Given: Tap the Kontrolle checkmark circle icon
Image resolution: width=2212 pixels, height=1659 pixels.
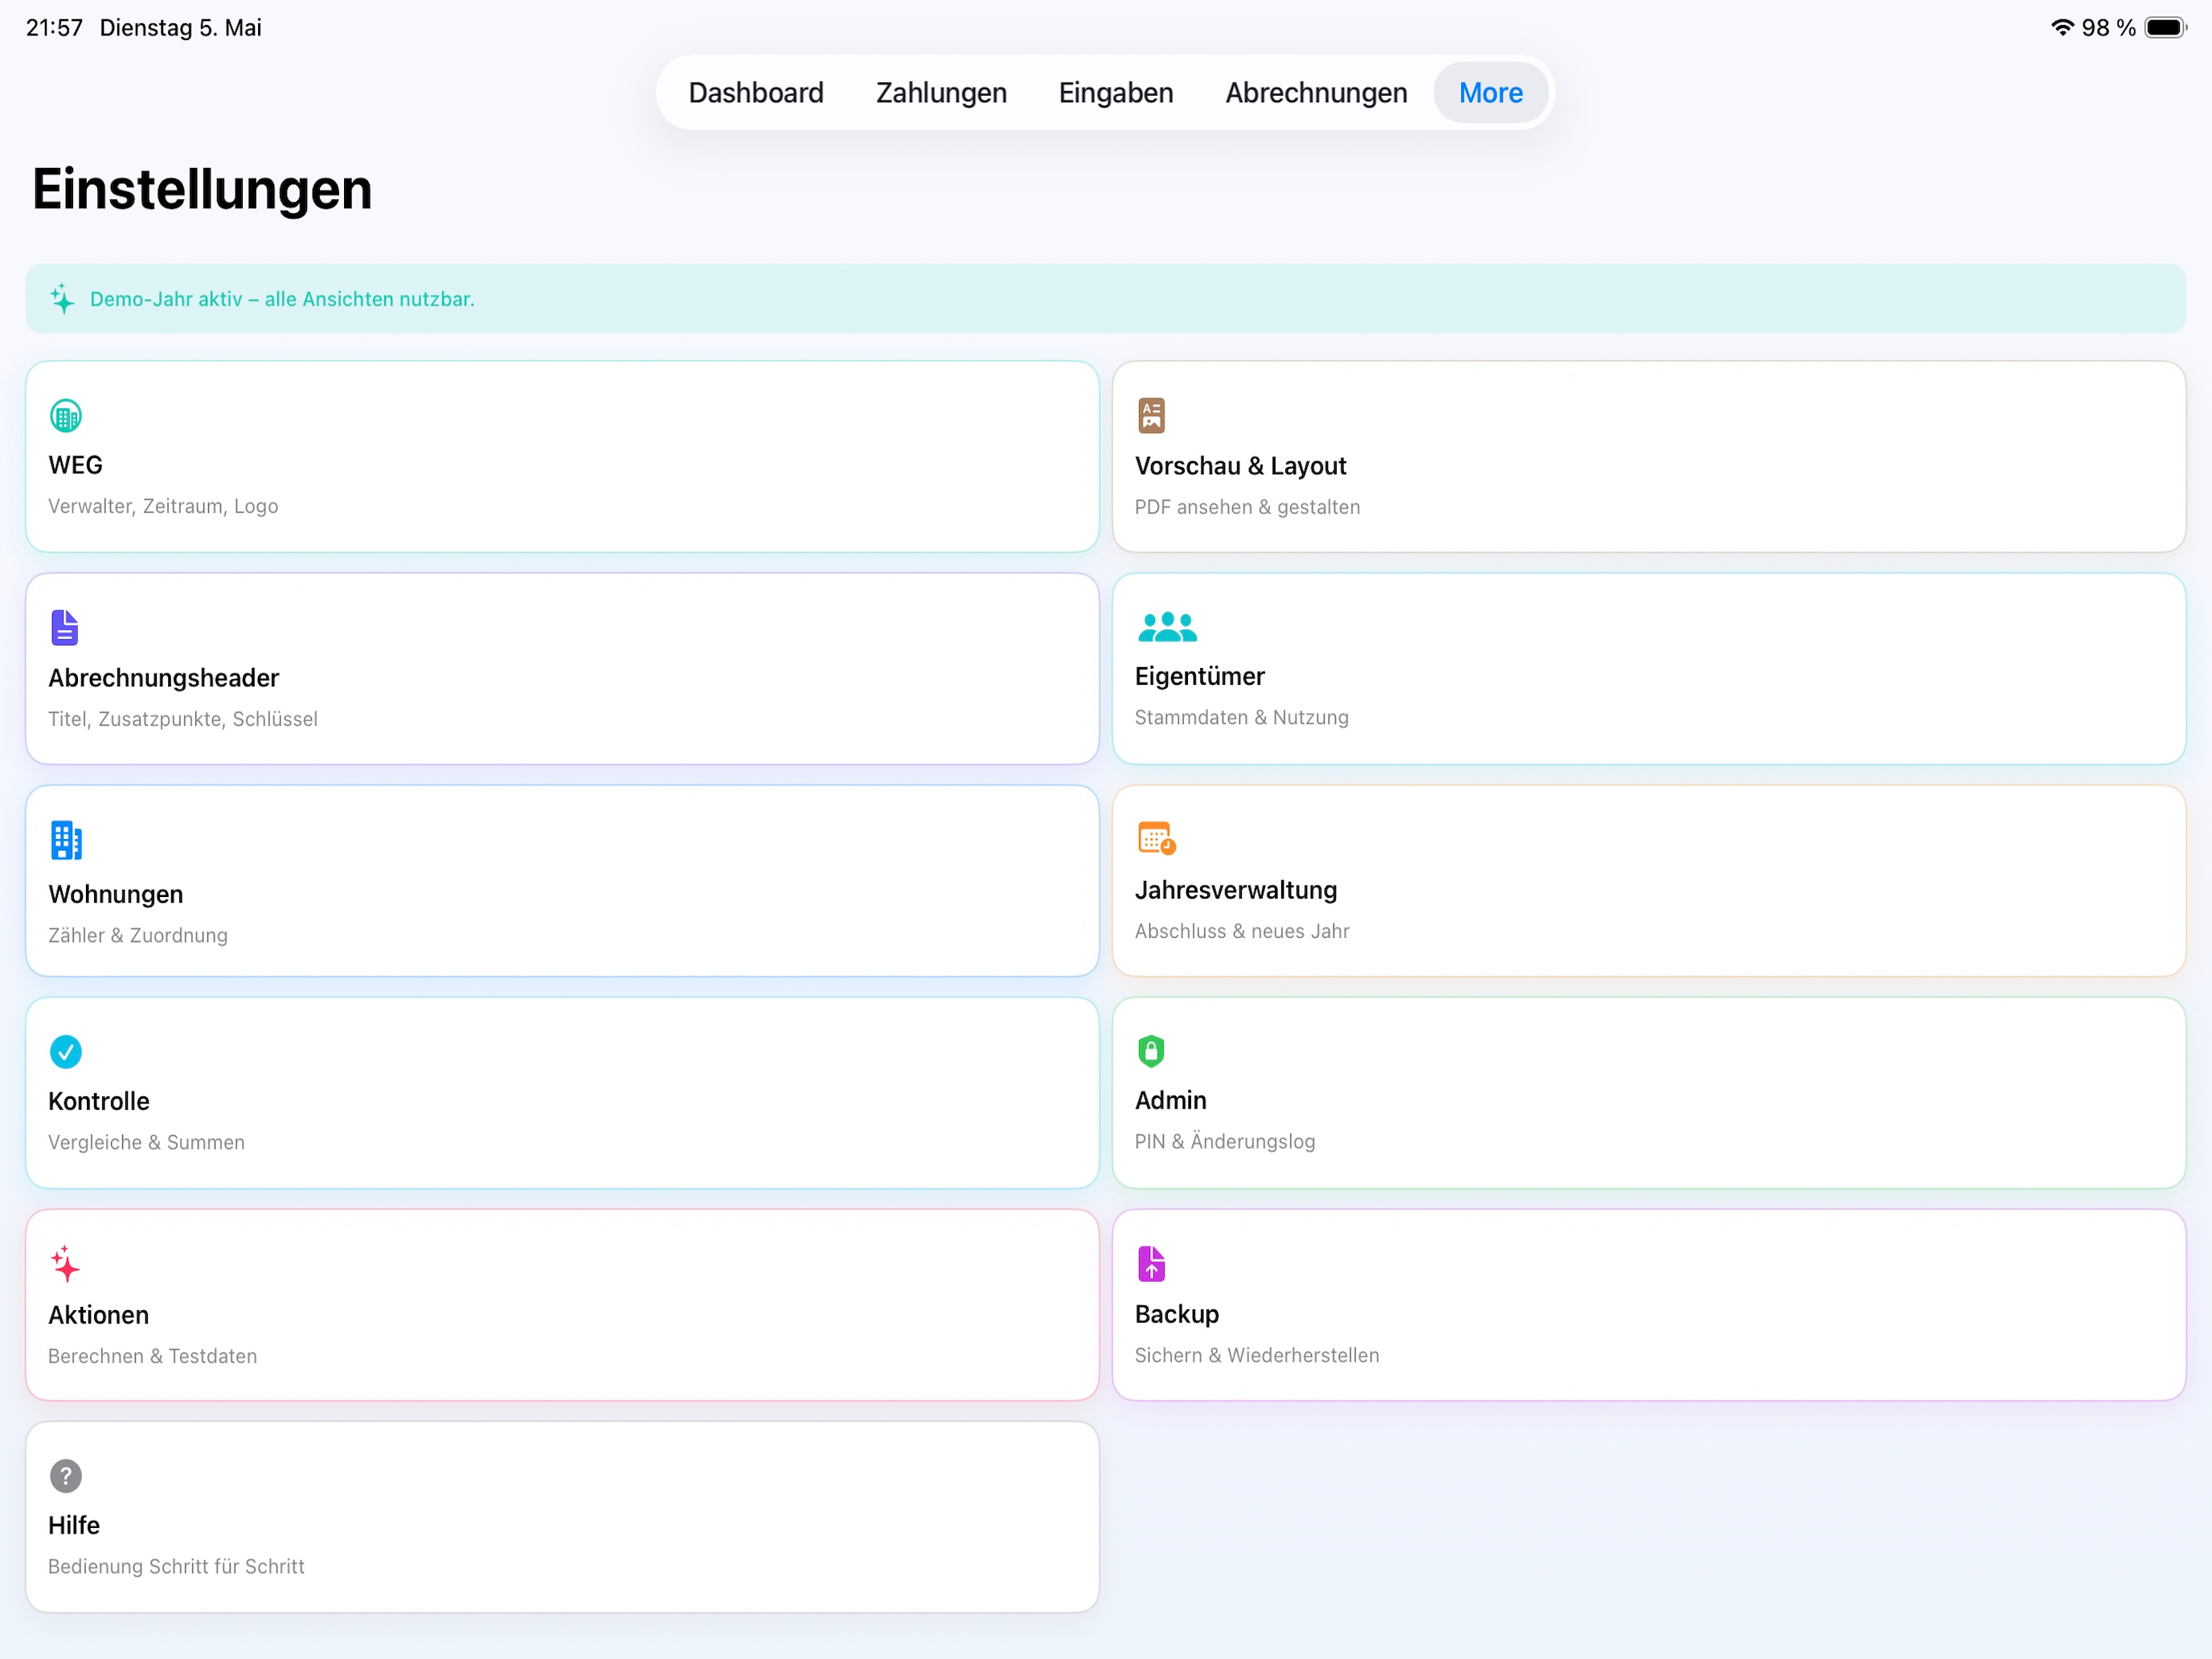Looking at the screenshot, I should pos(66,1052).
